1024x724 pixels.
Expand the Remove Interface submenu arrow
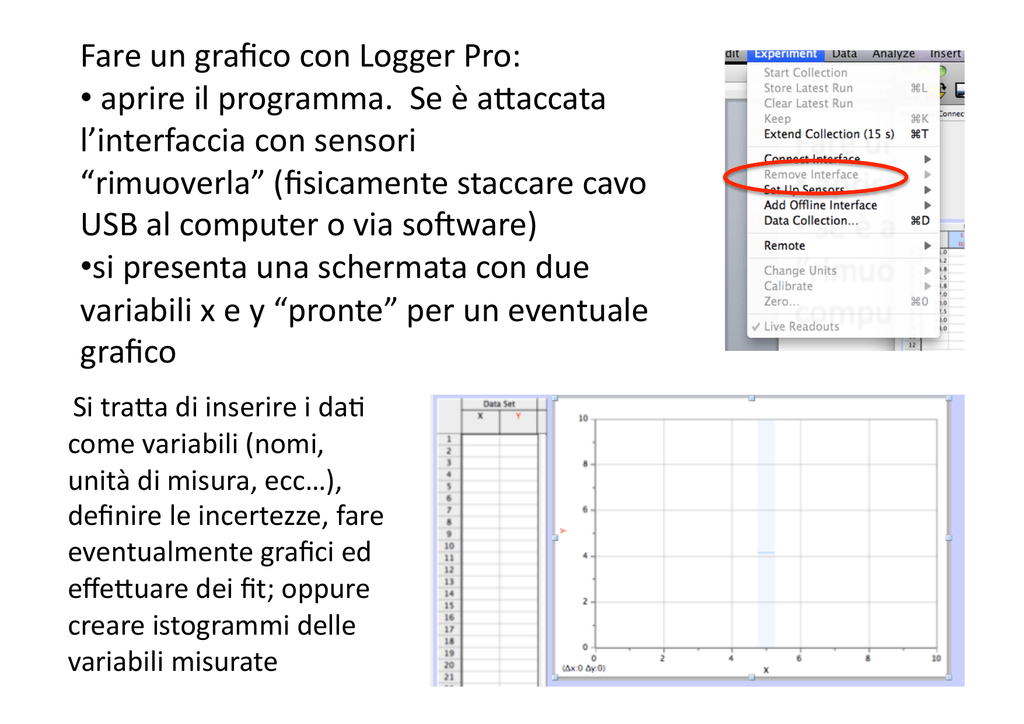pyautogui.click(x=927, y=174)
